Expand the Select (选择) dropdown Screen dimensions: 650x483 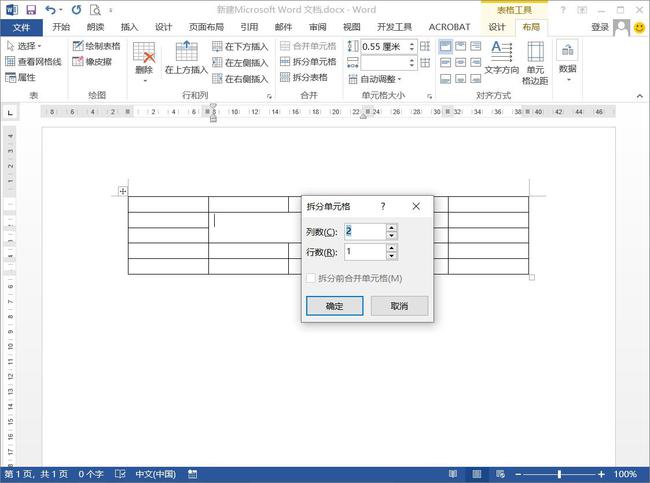tap(27, 46)
